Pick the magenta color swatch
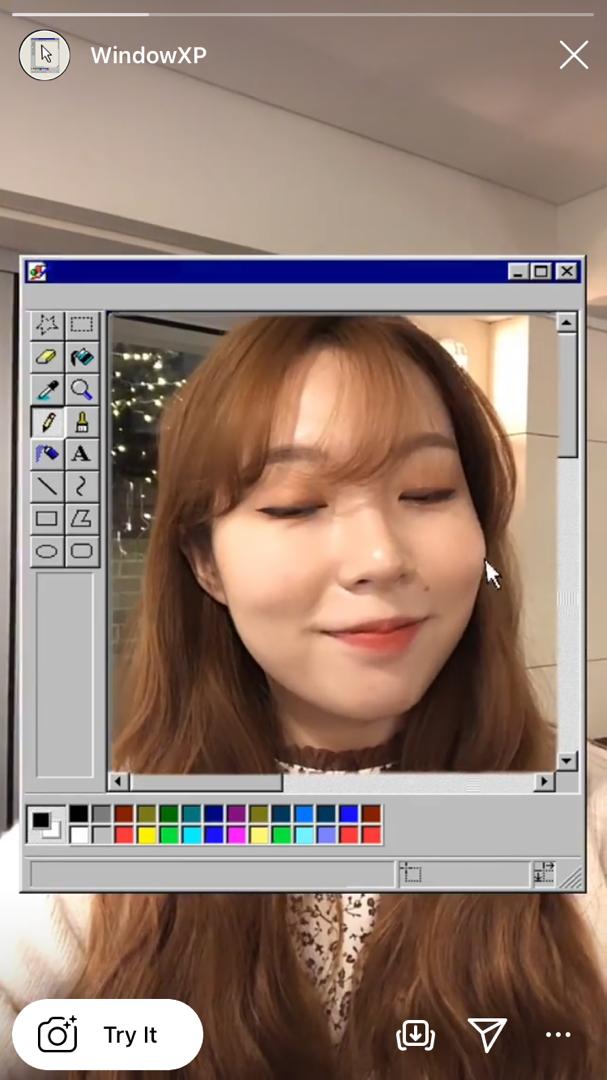 coord(236,834)
